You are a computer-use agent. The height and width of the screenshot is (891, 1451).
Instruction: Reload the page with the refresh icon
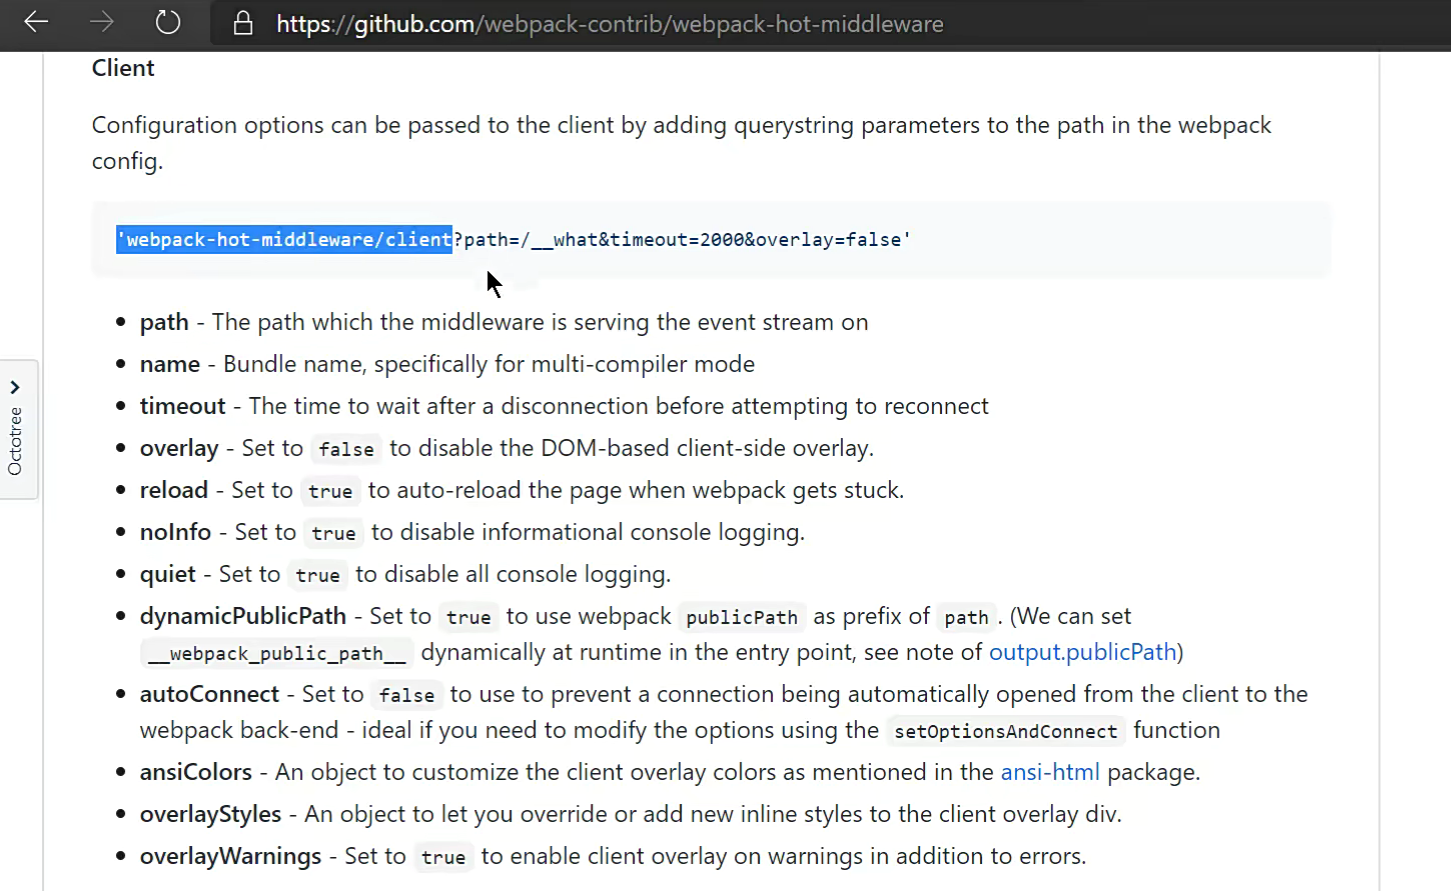(x=168, y=23)
